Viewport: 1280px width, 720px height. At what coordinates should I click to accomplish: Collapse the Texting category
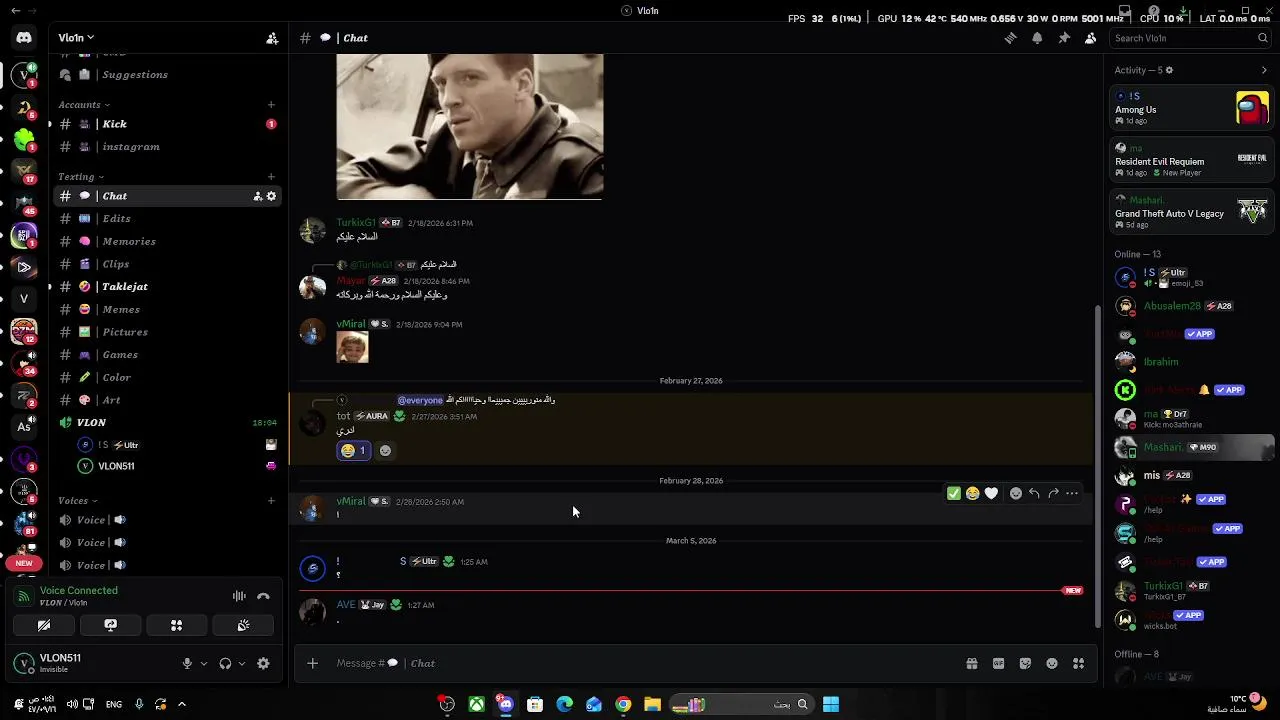81,177
